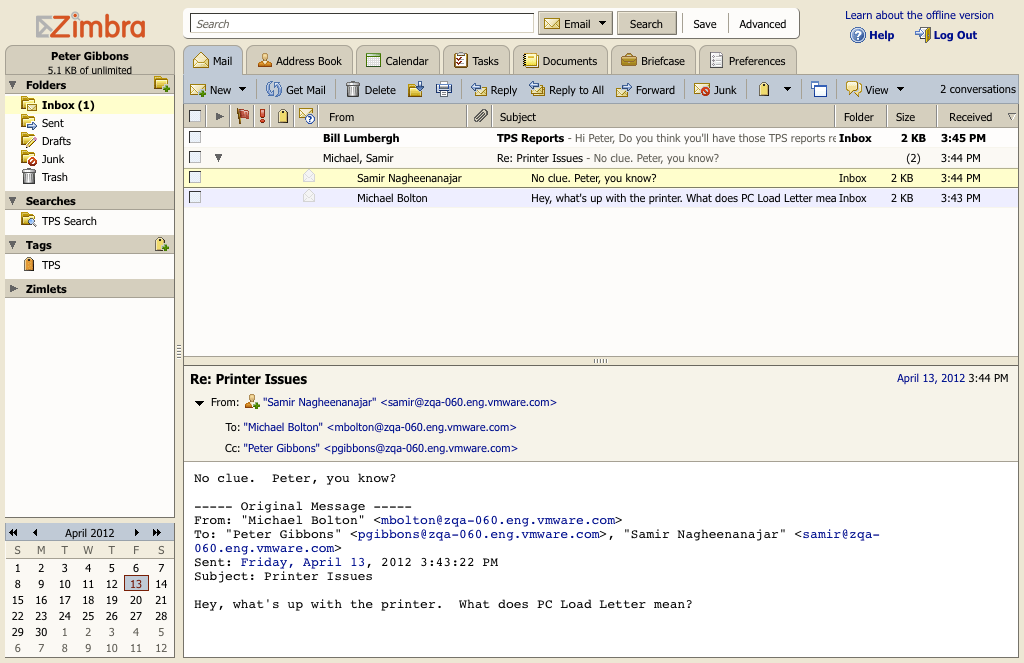Click the message status column header icon
The width and height of the screenshot is (1024, 663).
306,116
